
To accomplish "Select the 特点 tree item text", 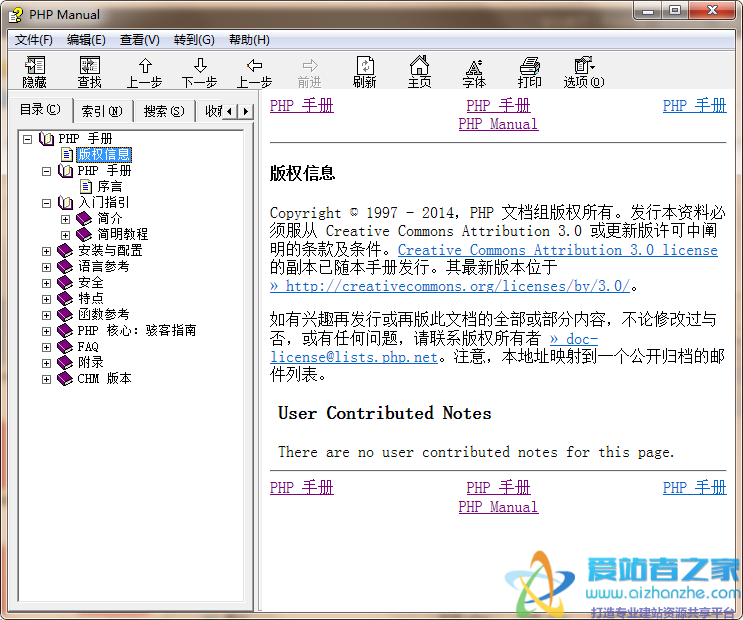I will click(91, 299).
